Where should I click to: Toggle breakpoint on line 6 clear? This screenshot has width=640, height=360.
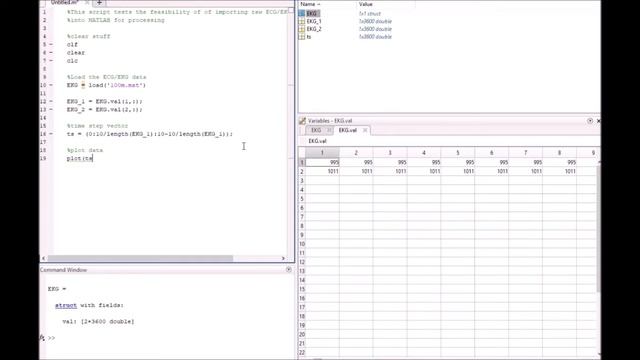(51, 53)
